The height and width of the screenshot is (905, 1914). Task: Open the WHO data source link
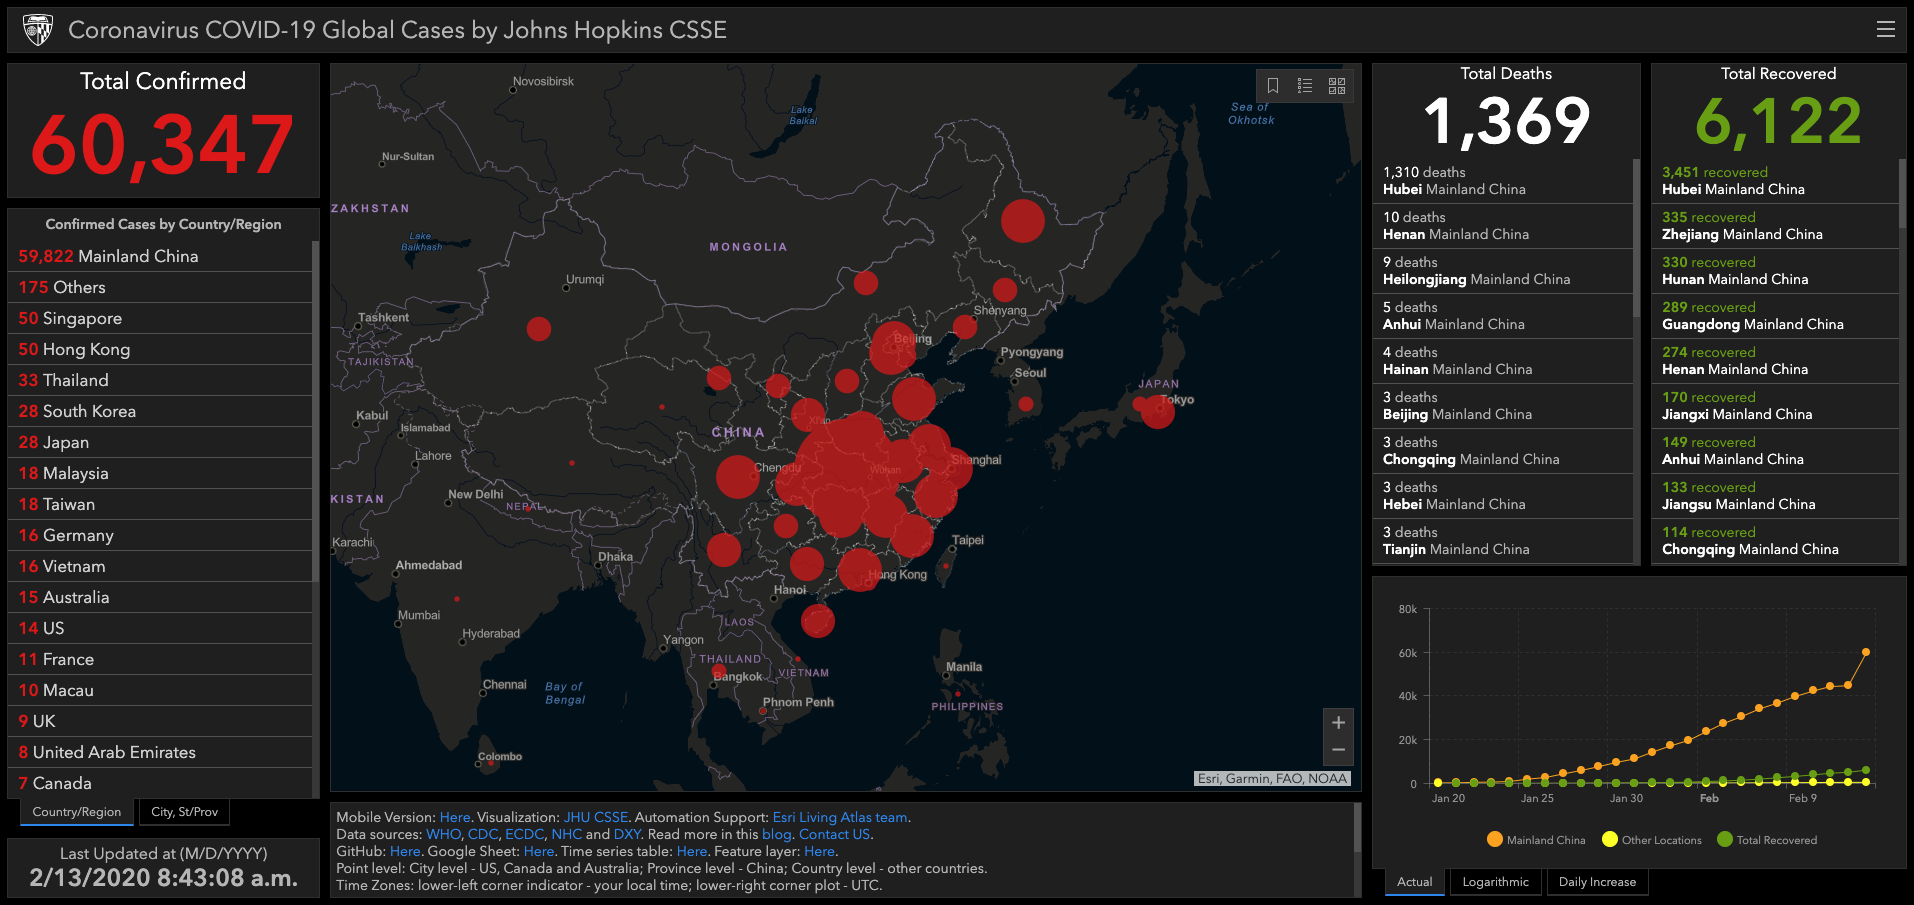click(444, 834)
